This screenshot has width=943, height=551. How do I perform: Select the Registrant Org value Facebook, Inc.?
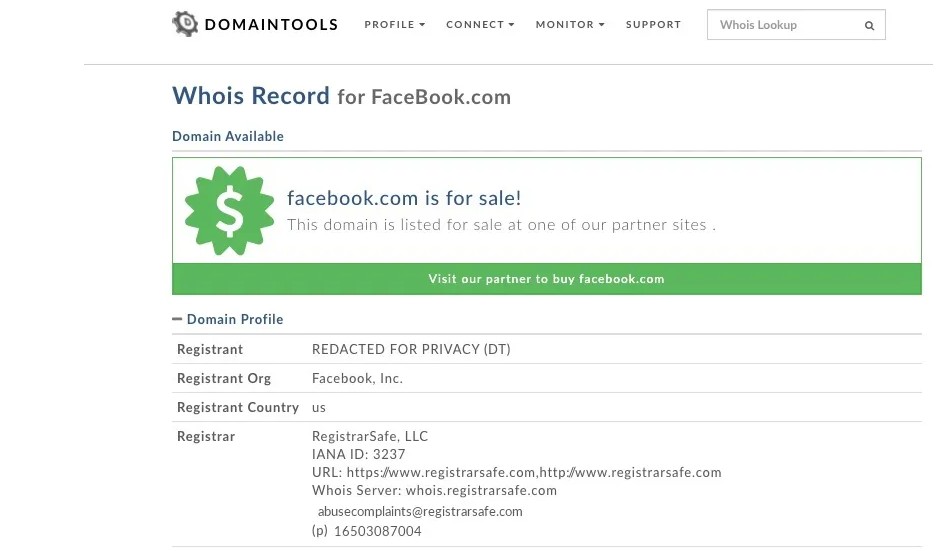357,378
